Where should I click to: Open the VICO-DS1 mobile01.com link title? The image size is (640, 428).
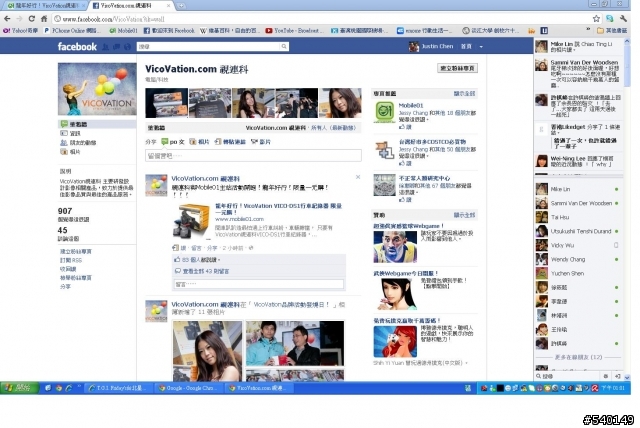(278, 209)
